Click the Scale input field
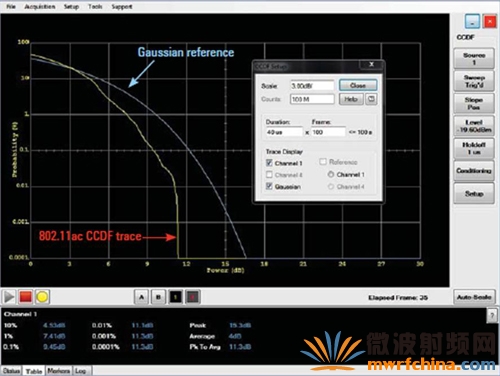 tap(312, 86)
